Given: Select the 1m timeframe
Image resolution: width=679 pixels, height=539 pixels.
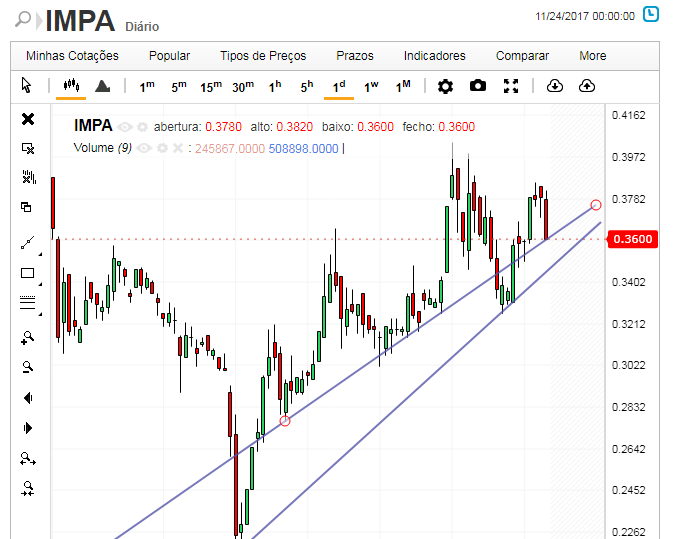Looking at the screenshot, I should pos(147,86).
